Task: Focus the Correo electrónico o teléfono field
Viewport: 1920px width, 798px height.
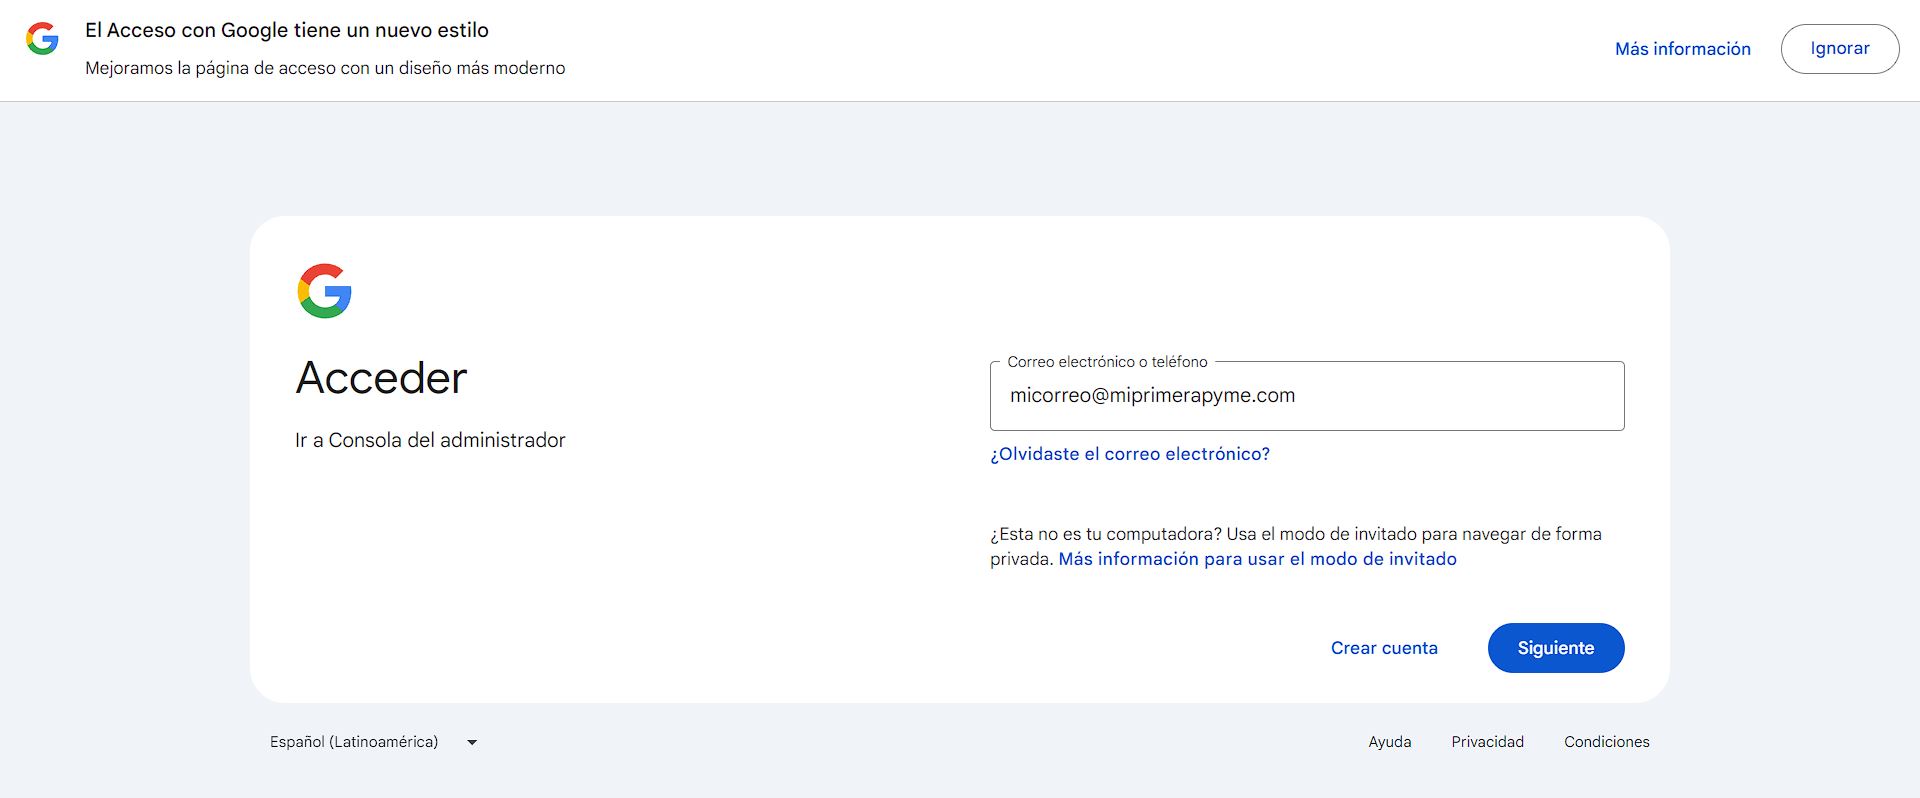Action: pos(1306,396)
